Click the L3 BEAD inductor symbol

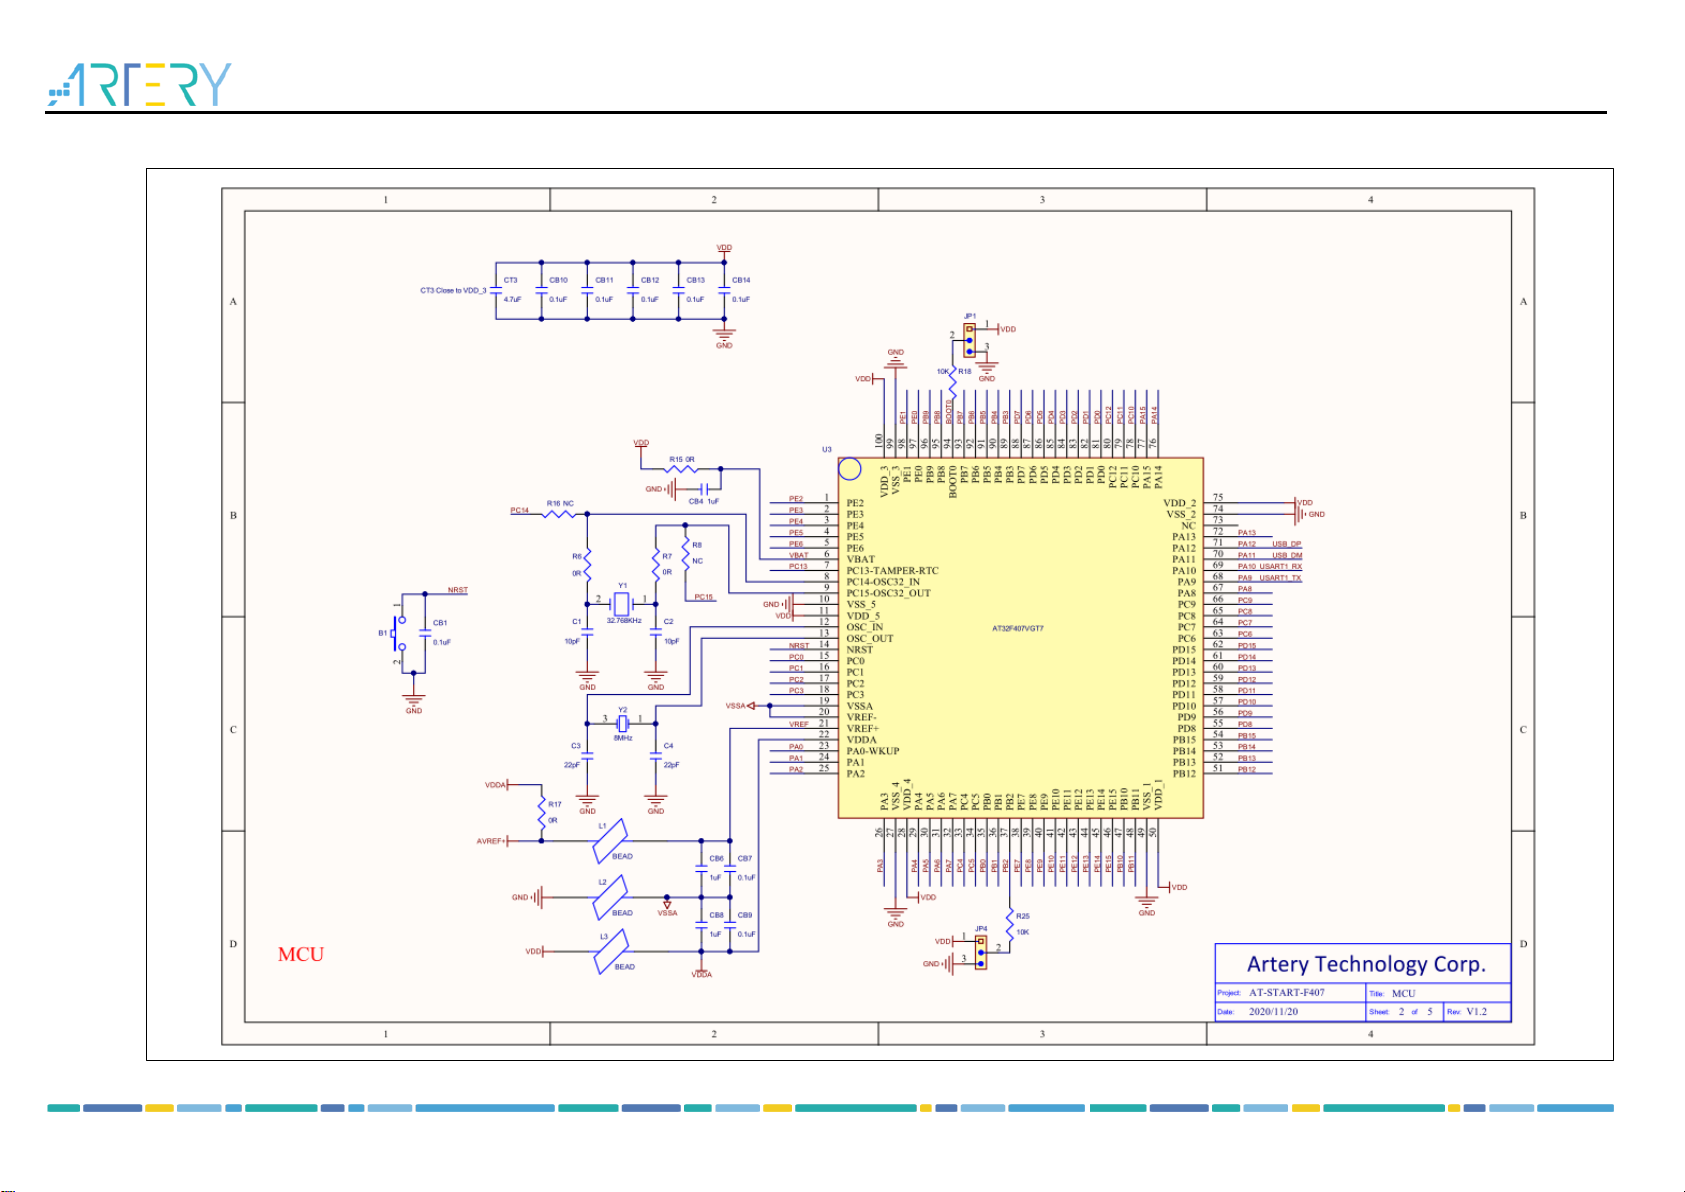pos(610,952)
